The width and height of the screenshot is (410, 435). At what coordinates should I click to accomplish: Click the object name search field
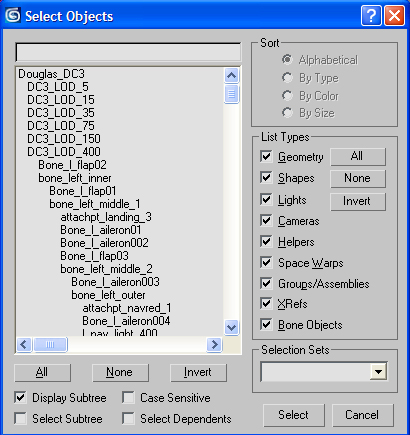pyautogui.click(x=128, y=52)
